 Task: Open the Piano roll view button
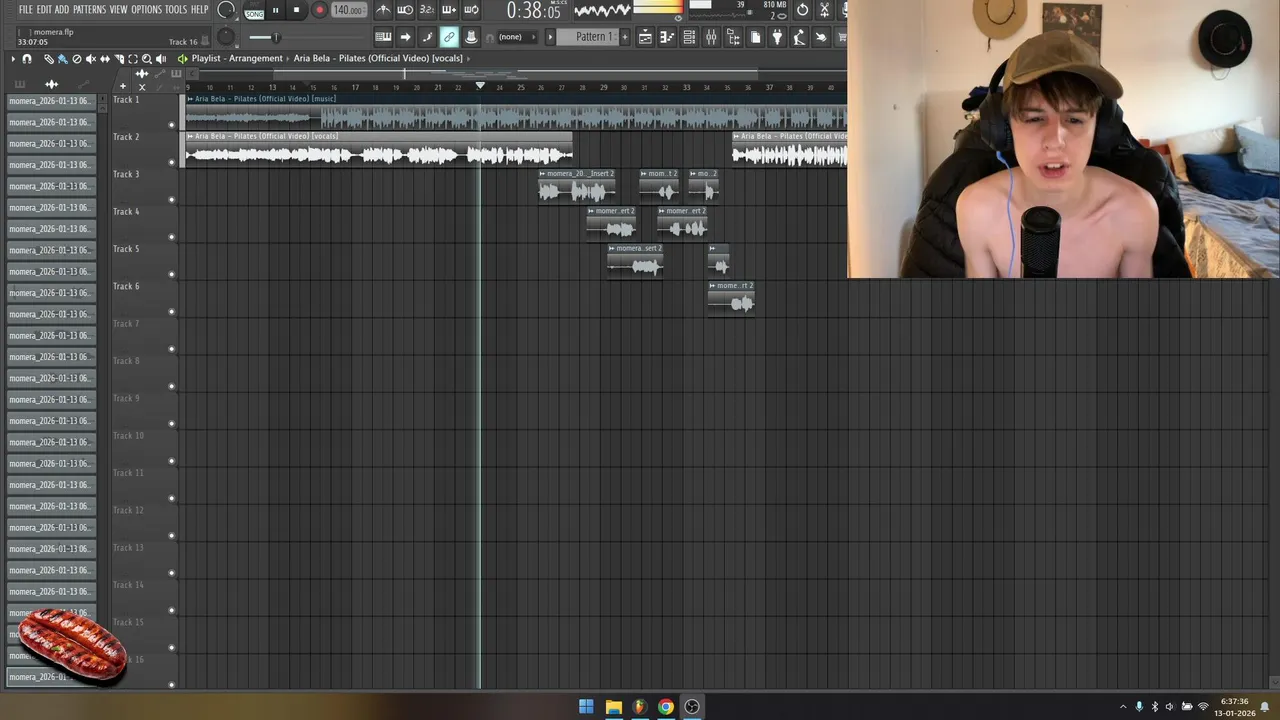point(667,37)
